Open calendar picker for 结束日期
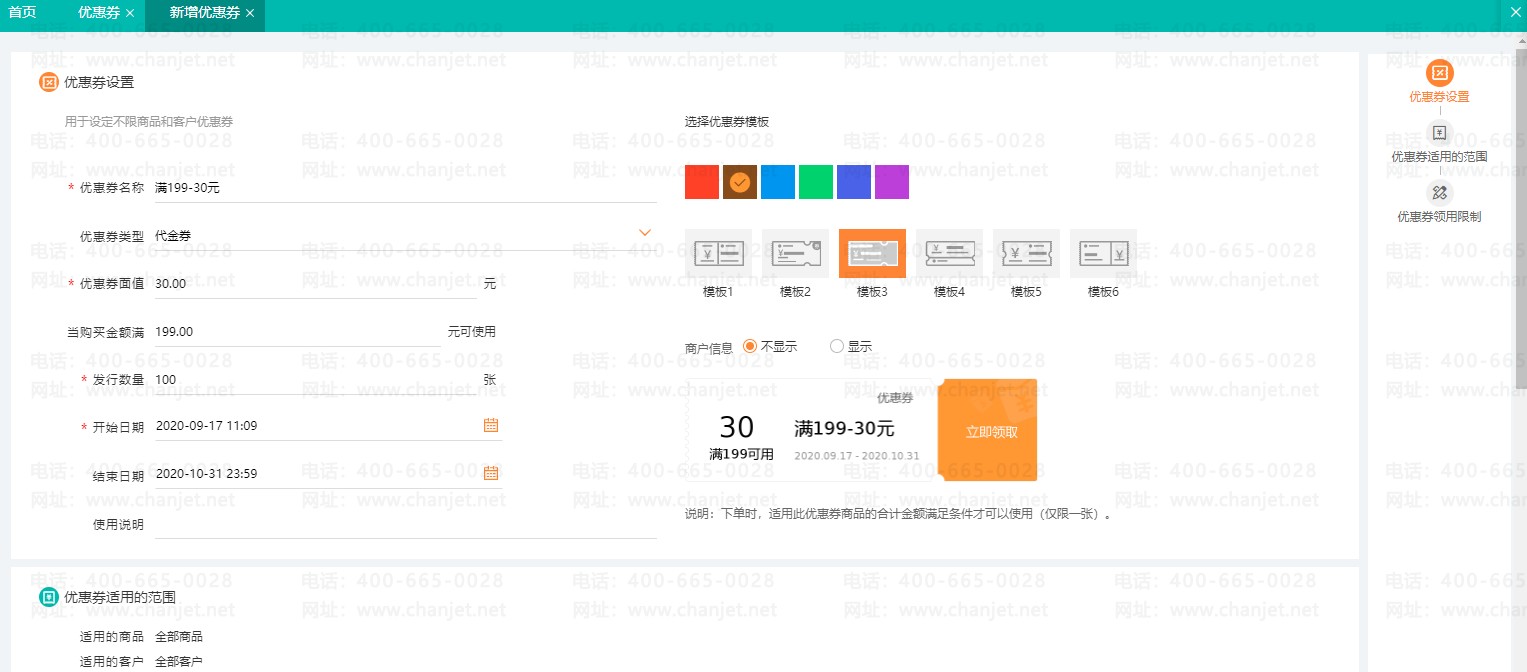Screen dimensions: 1527x672 491,473
